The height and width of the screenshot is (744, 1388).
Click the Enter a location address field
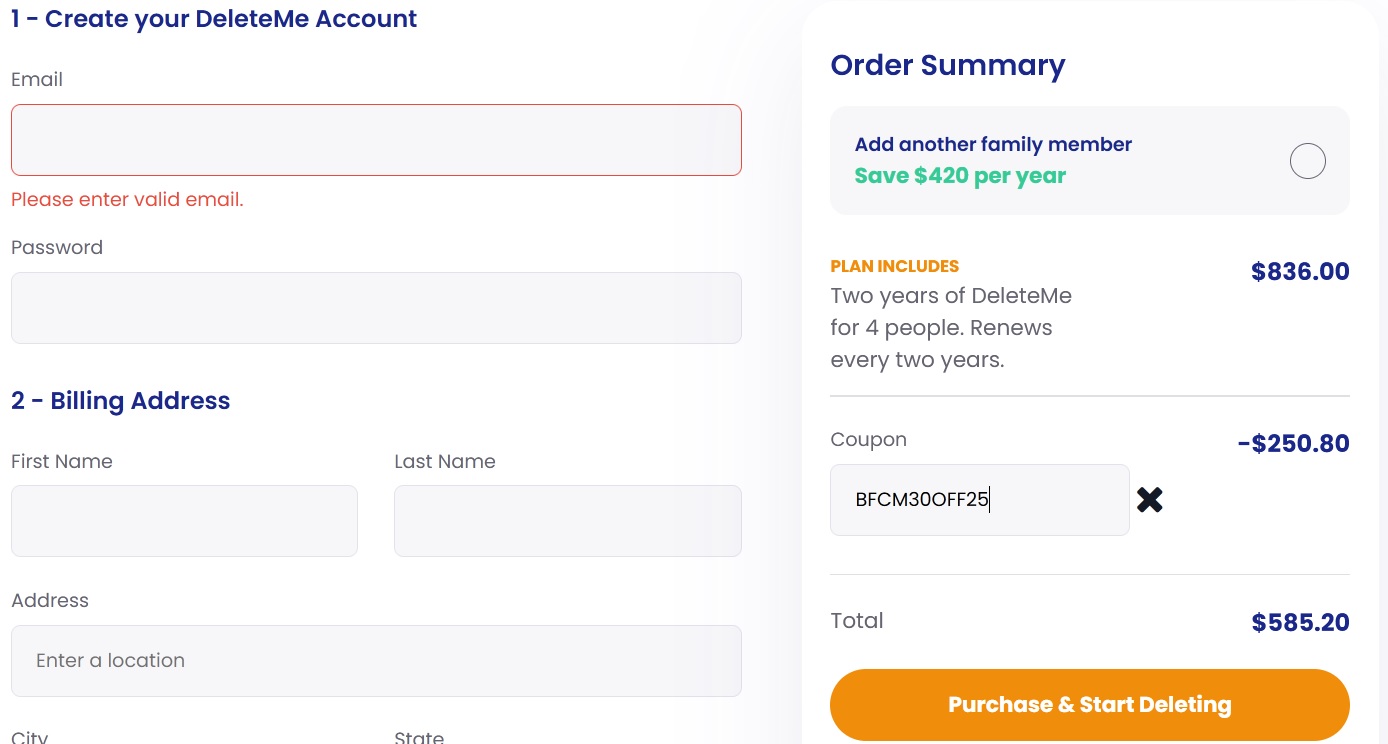(376, 660)
